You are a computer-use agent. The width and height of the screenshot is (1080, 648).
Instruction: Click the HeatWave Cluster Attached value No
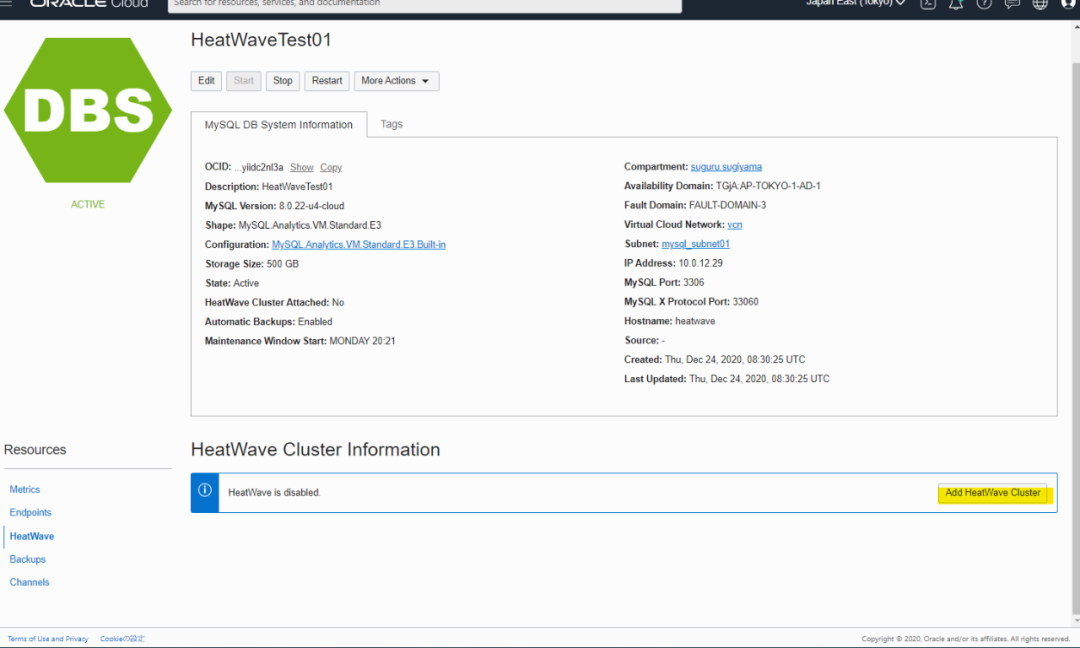point(338,302)
